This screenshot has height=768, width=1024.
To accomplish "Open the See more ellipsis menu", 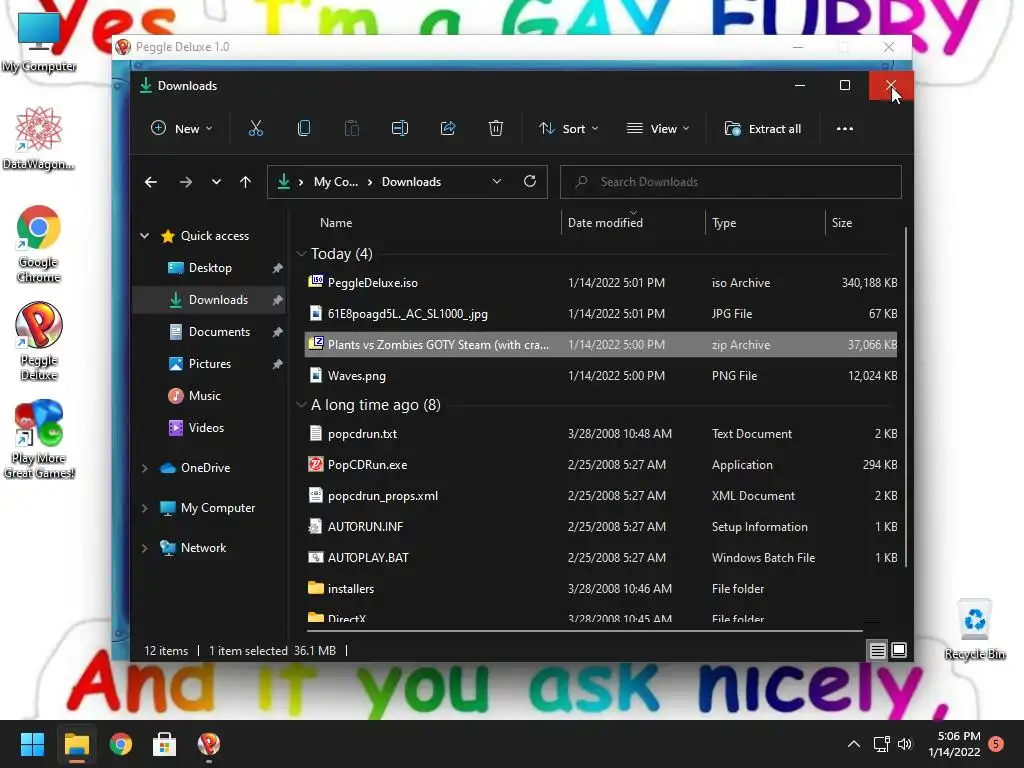I will [x=844, y=129].
